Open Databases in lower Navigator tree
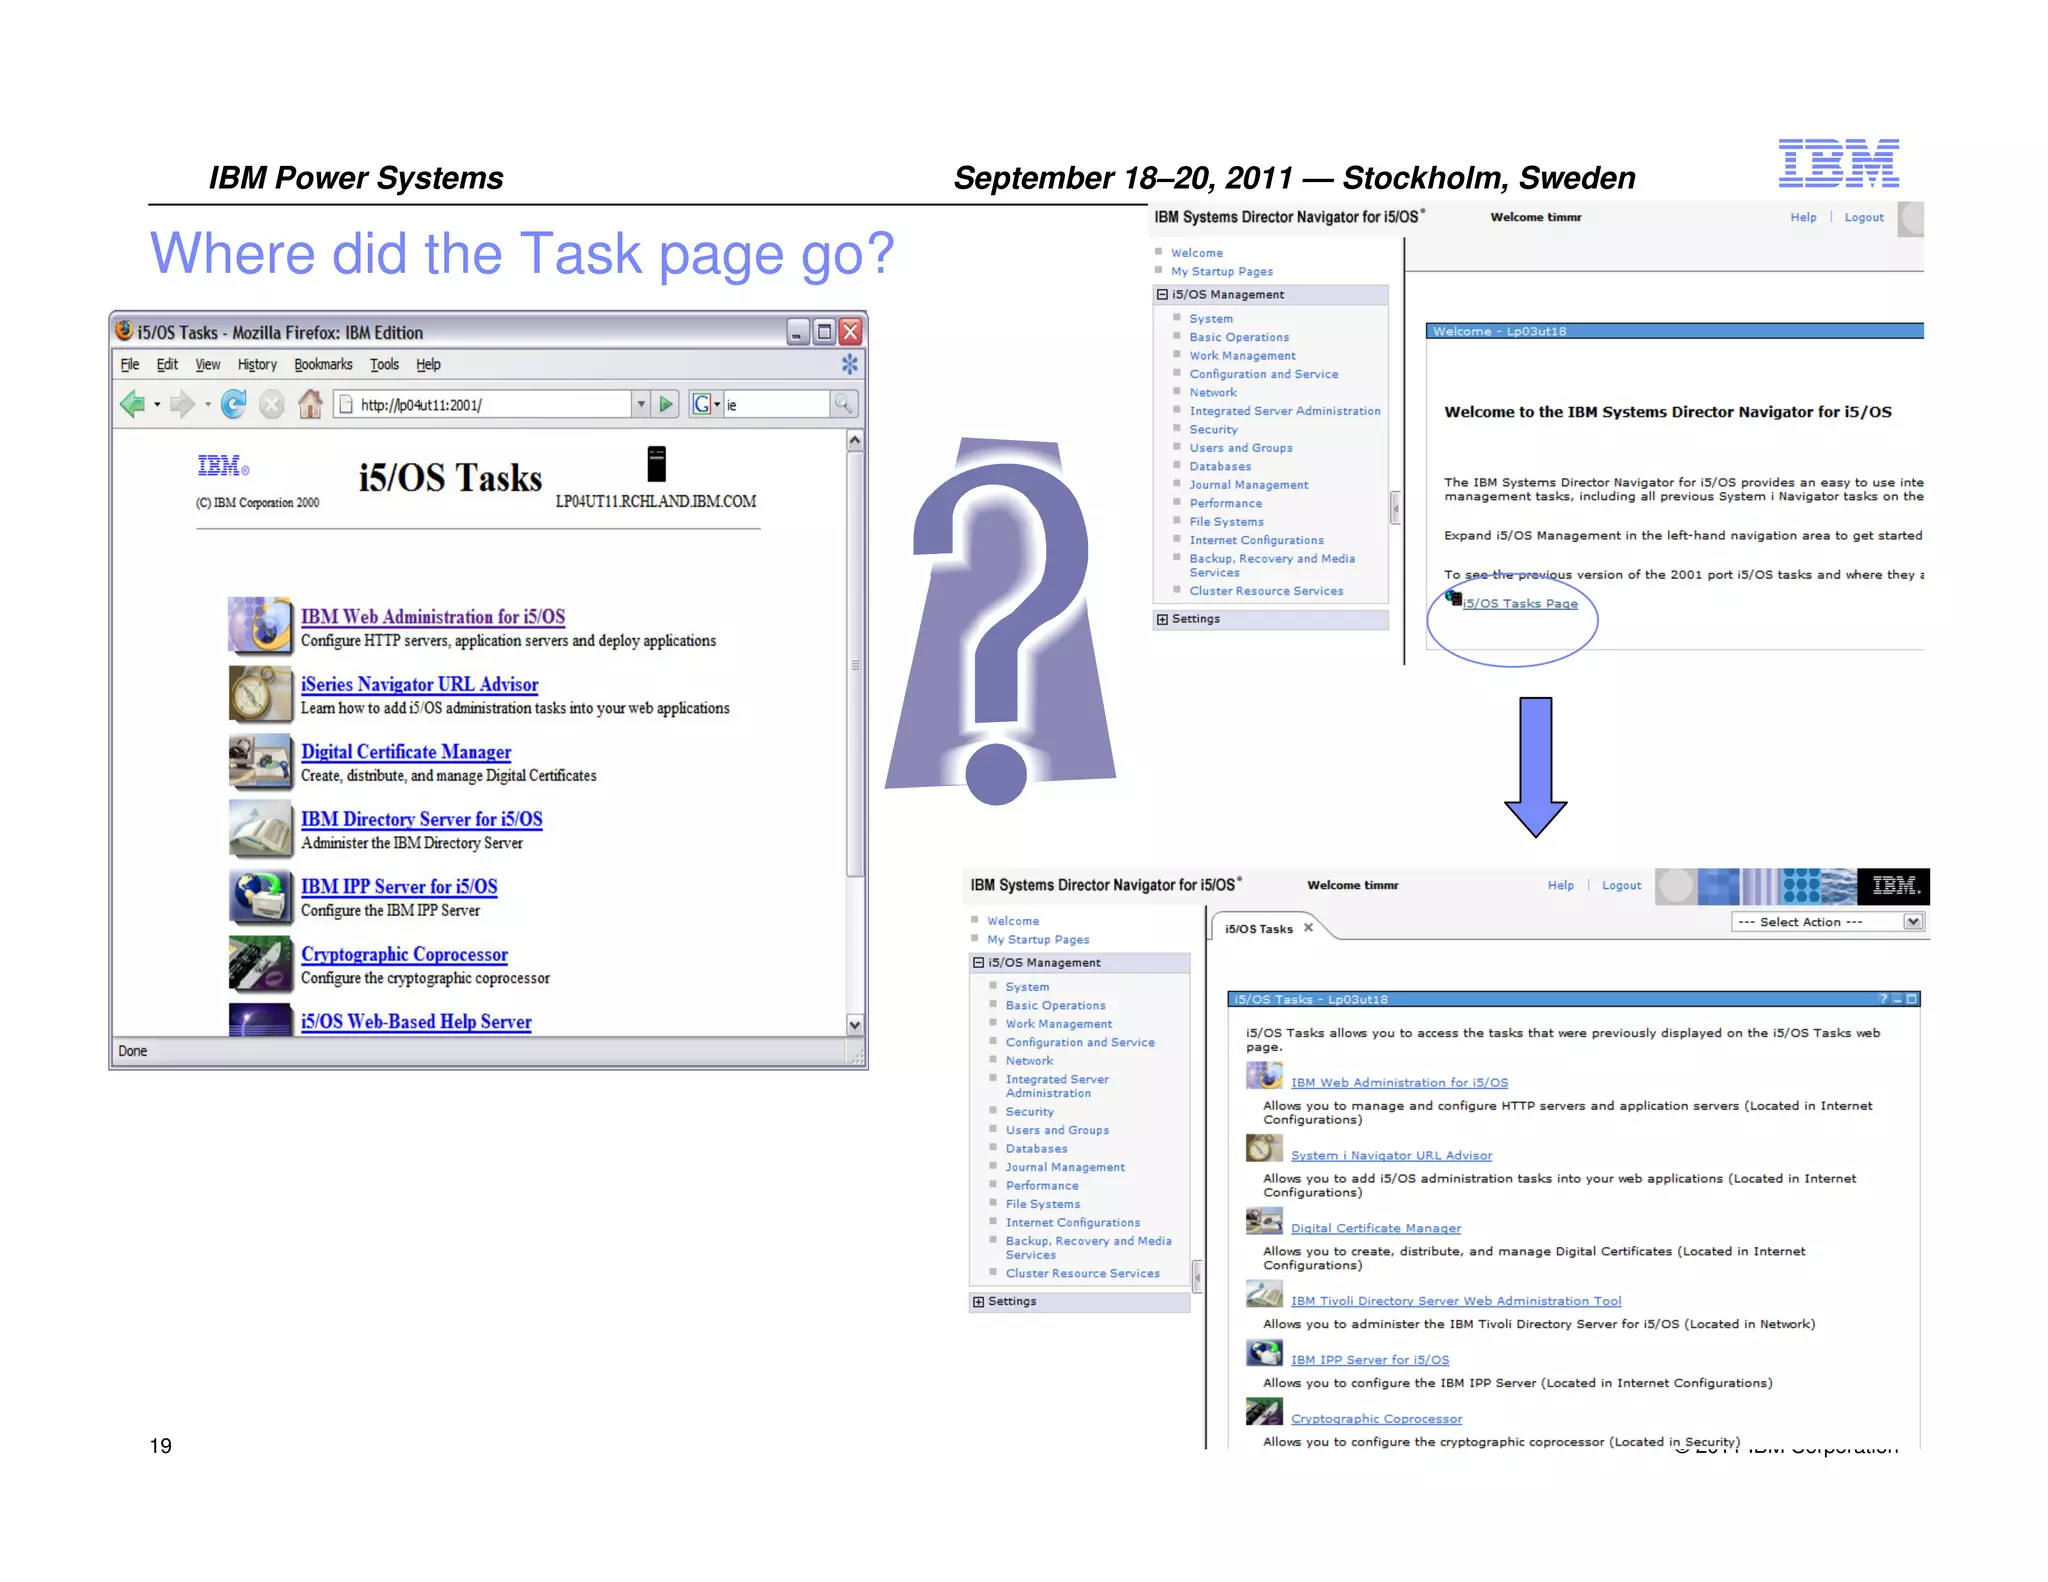Viewport: 2048px width, 1582px height. (1036, 1148)
